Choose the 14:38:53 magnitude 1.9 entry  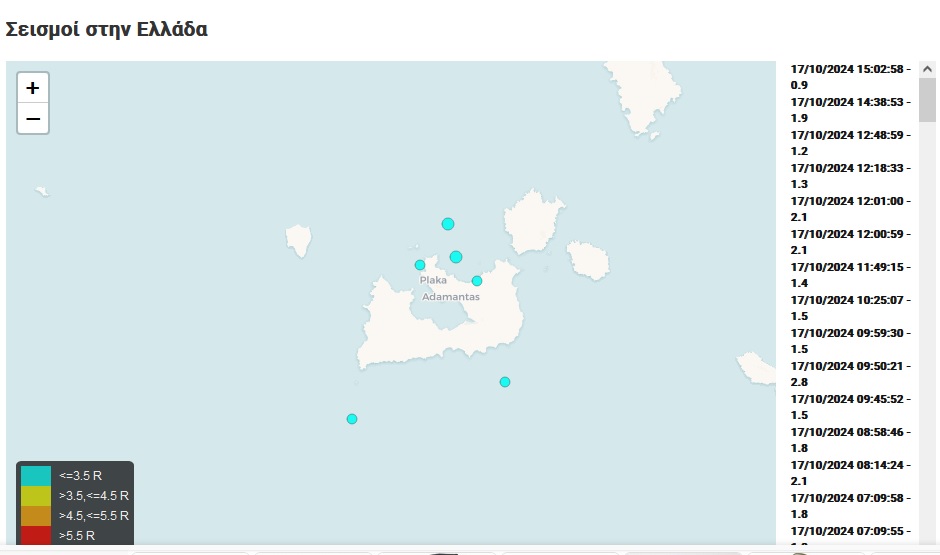pyautogui.click(x=850, y=110)
